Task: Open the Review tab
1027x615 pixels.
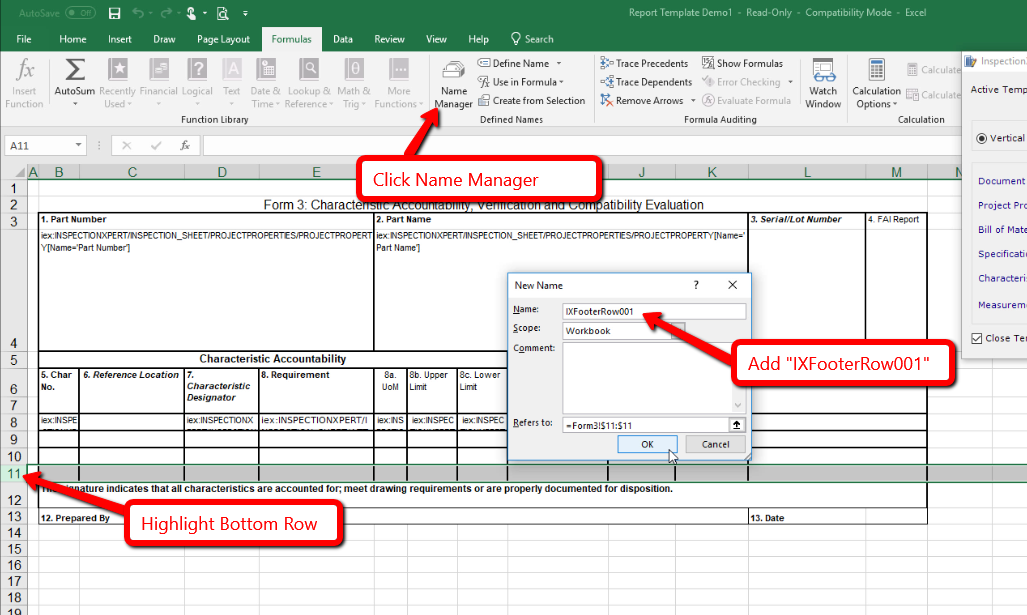Action: tap(389, 39)
